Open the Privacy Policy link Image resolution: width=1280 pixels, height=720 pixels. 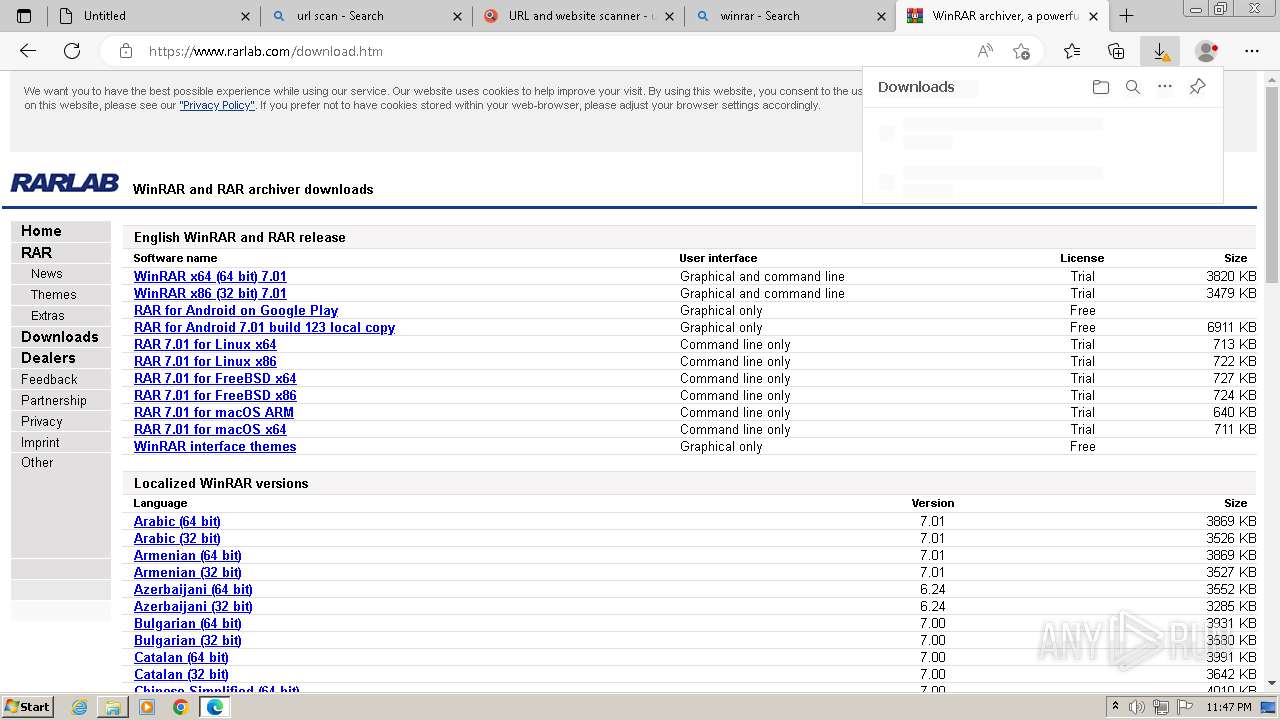[217, 106]
